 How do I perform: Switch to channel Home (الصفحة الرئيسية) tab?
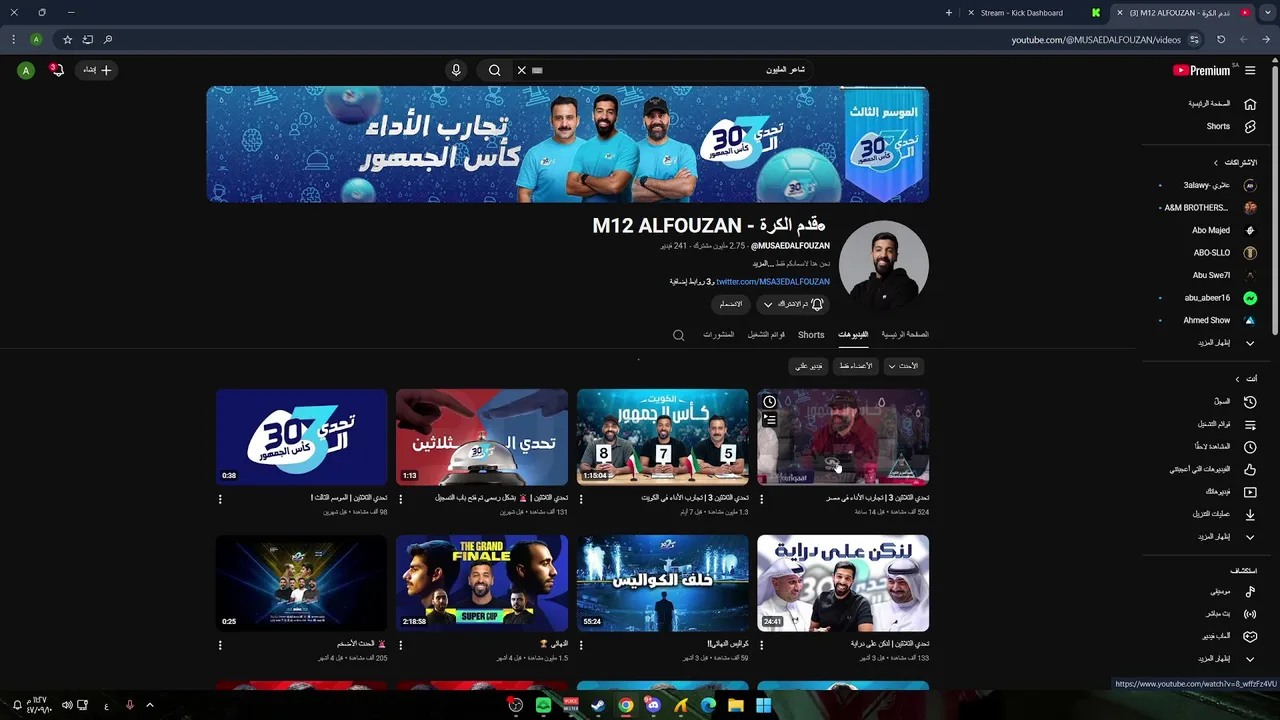905,335
